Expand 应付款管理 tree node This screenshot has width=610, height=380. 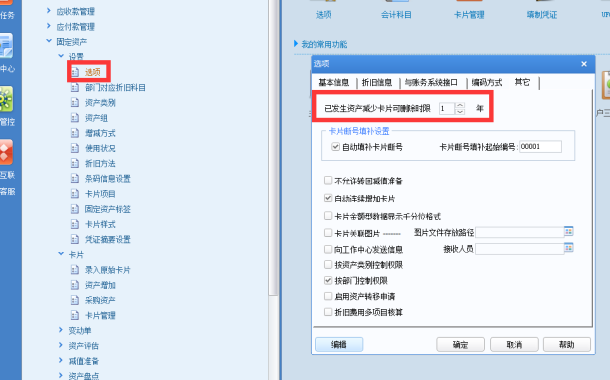click(49, 26)
